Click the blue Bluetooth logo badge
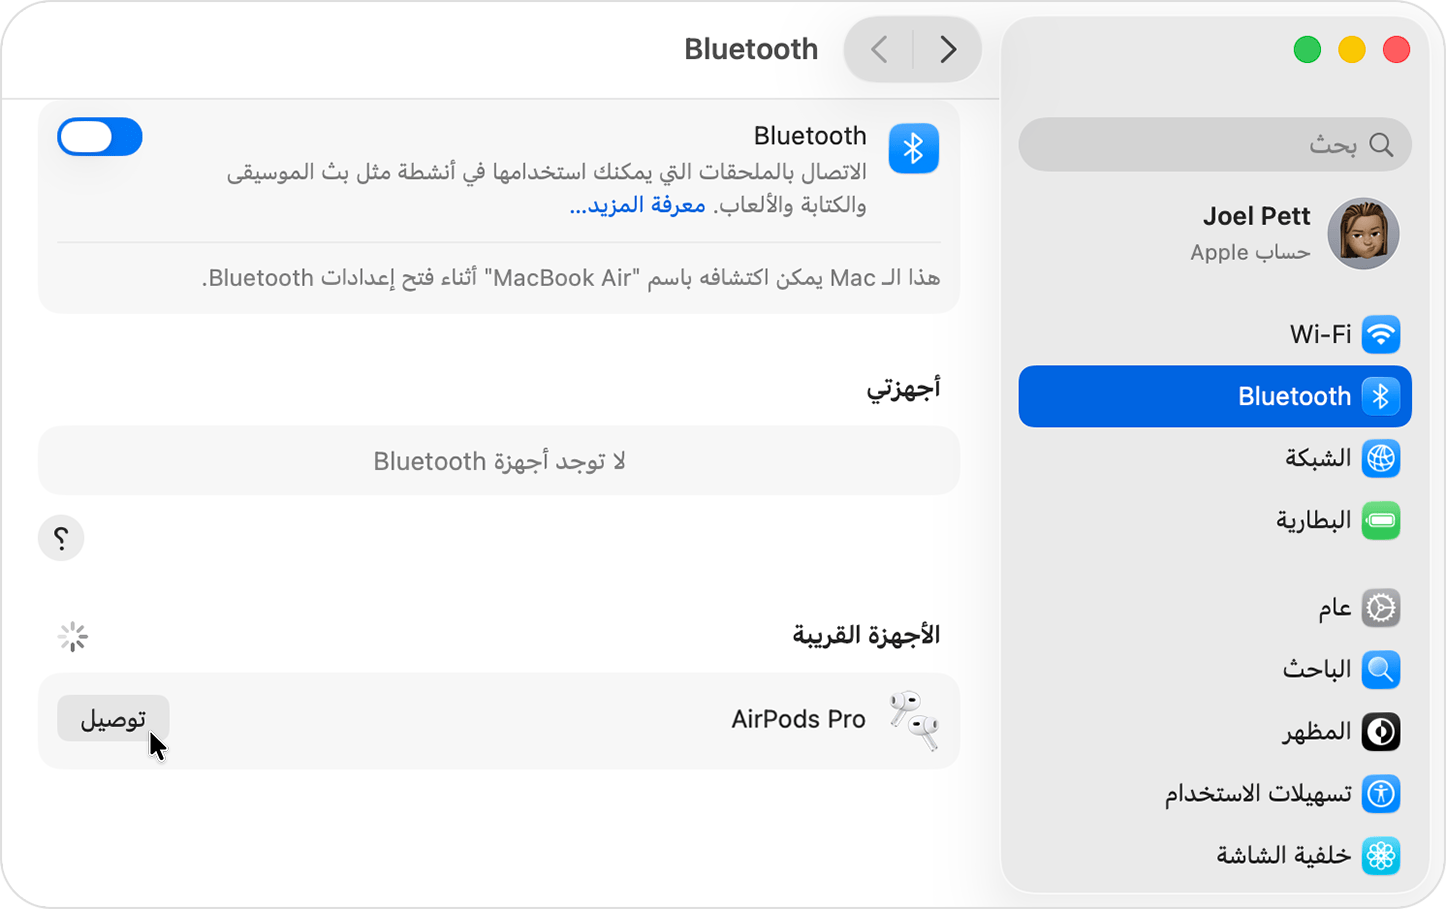 tap(913, 148)
